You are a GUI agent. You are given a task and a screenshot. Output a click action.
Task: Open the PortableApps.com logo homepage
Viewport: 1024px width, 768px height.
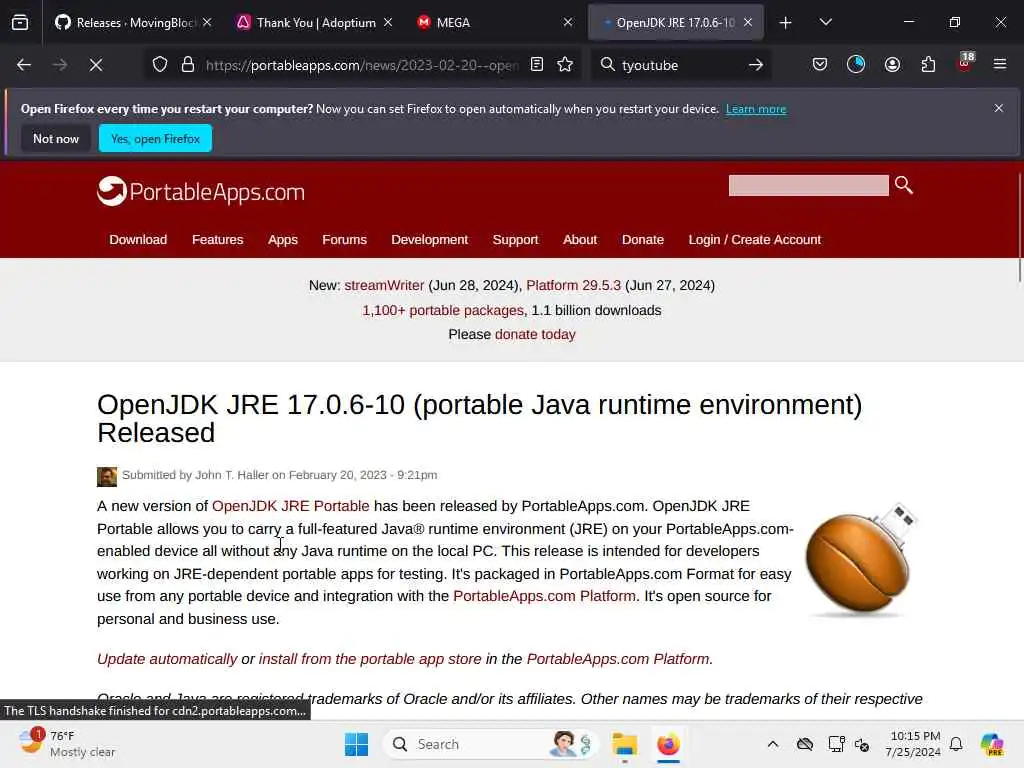click(x=201, y=191)
